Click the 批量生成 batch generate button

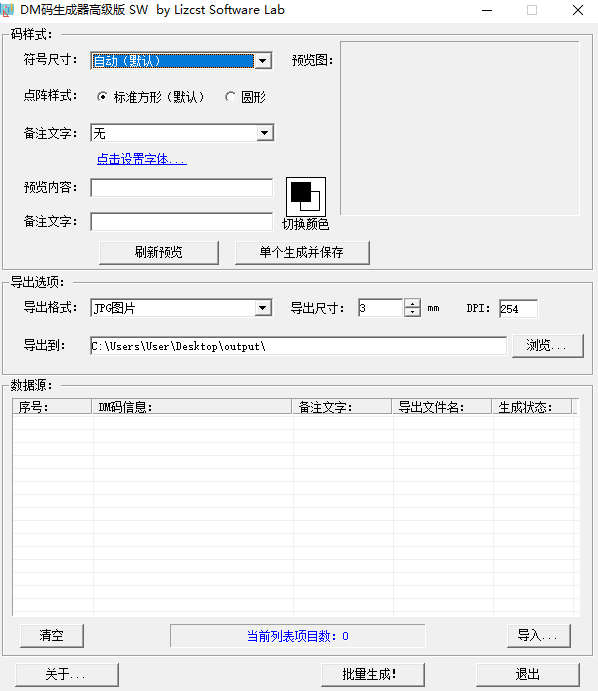coord(373,675)
